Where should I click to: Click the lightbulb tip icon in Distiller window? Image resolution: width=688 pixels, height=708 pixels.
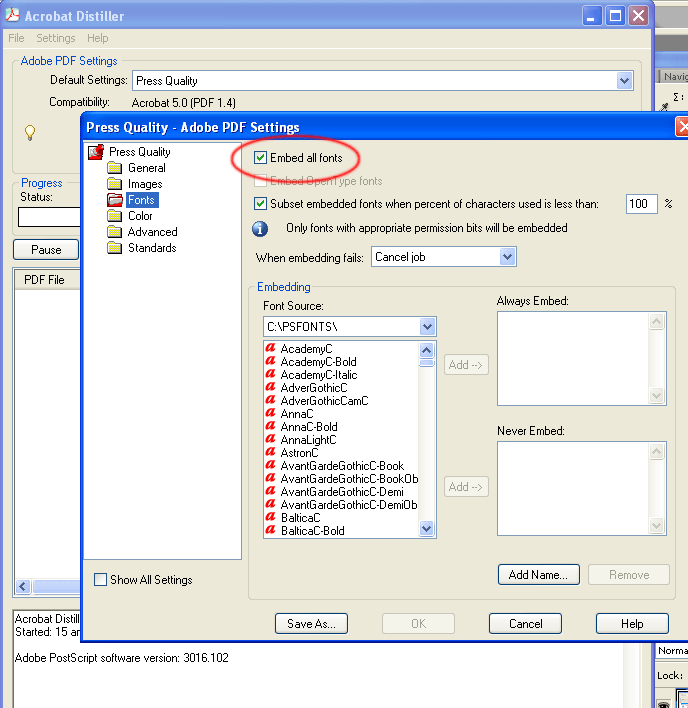30,133
